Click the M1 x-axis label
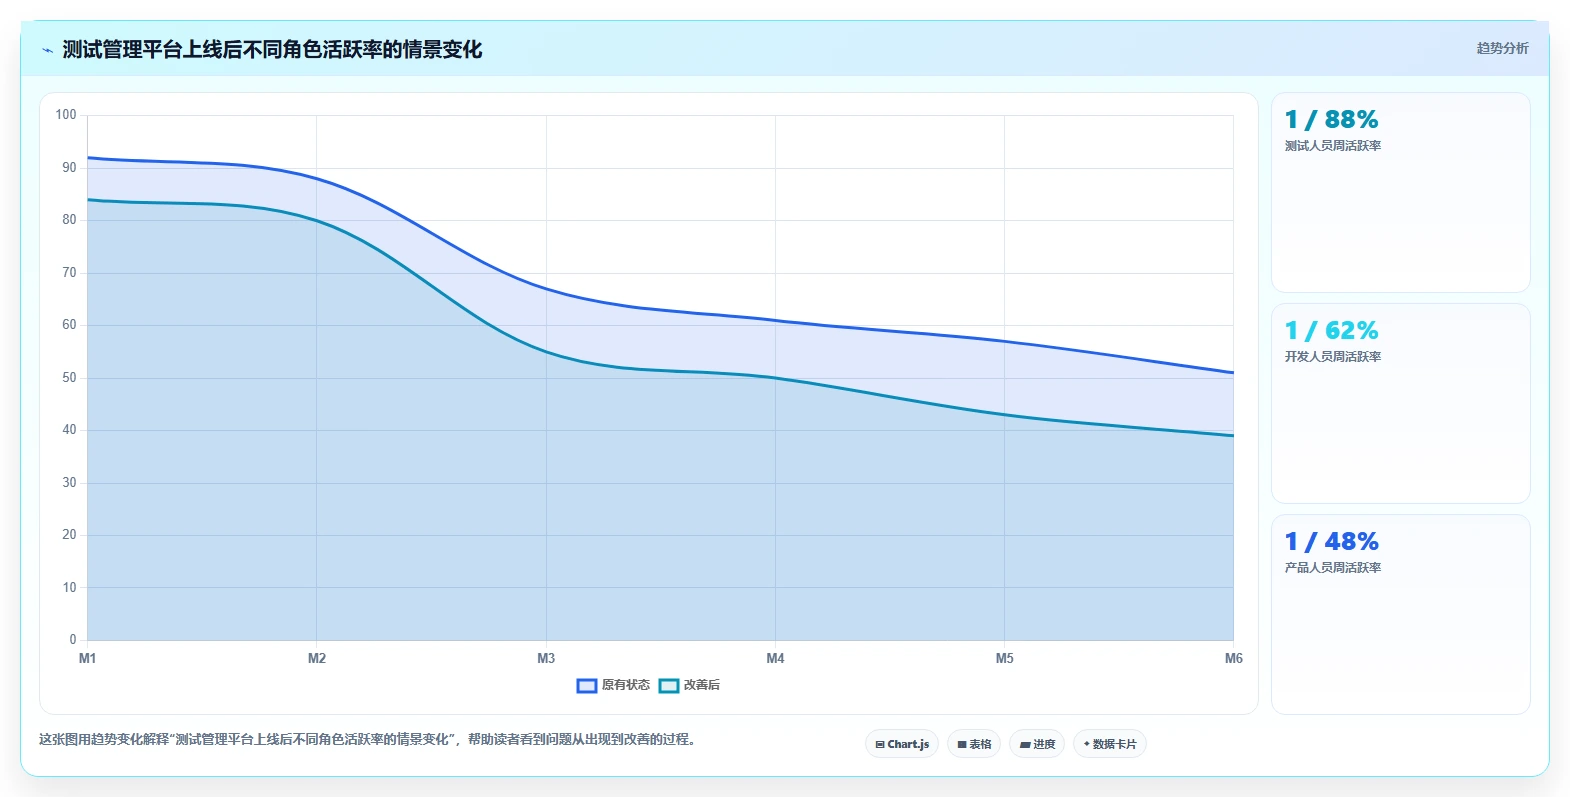 coord(88,658)
